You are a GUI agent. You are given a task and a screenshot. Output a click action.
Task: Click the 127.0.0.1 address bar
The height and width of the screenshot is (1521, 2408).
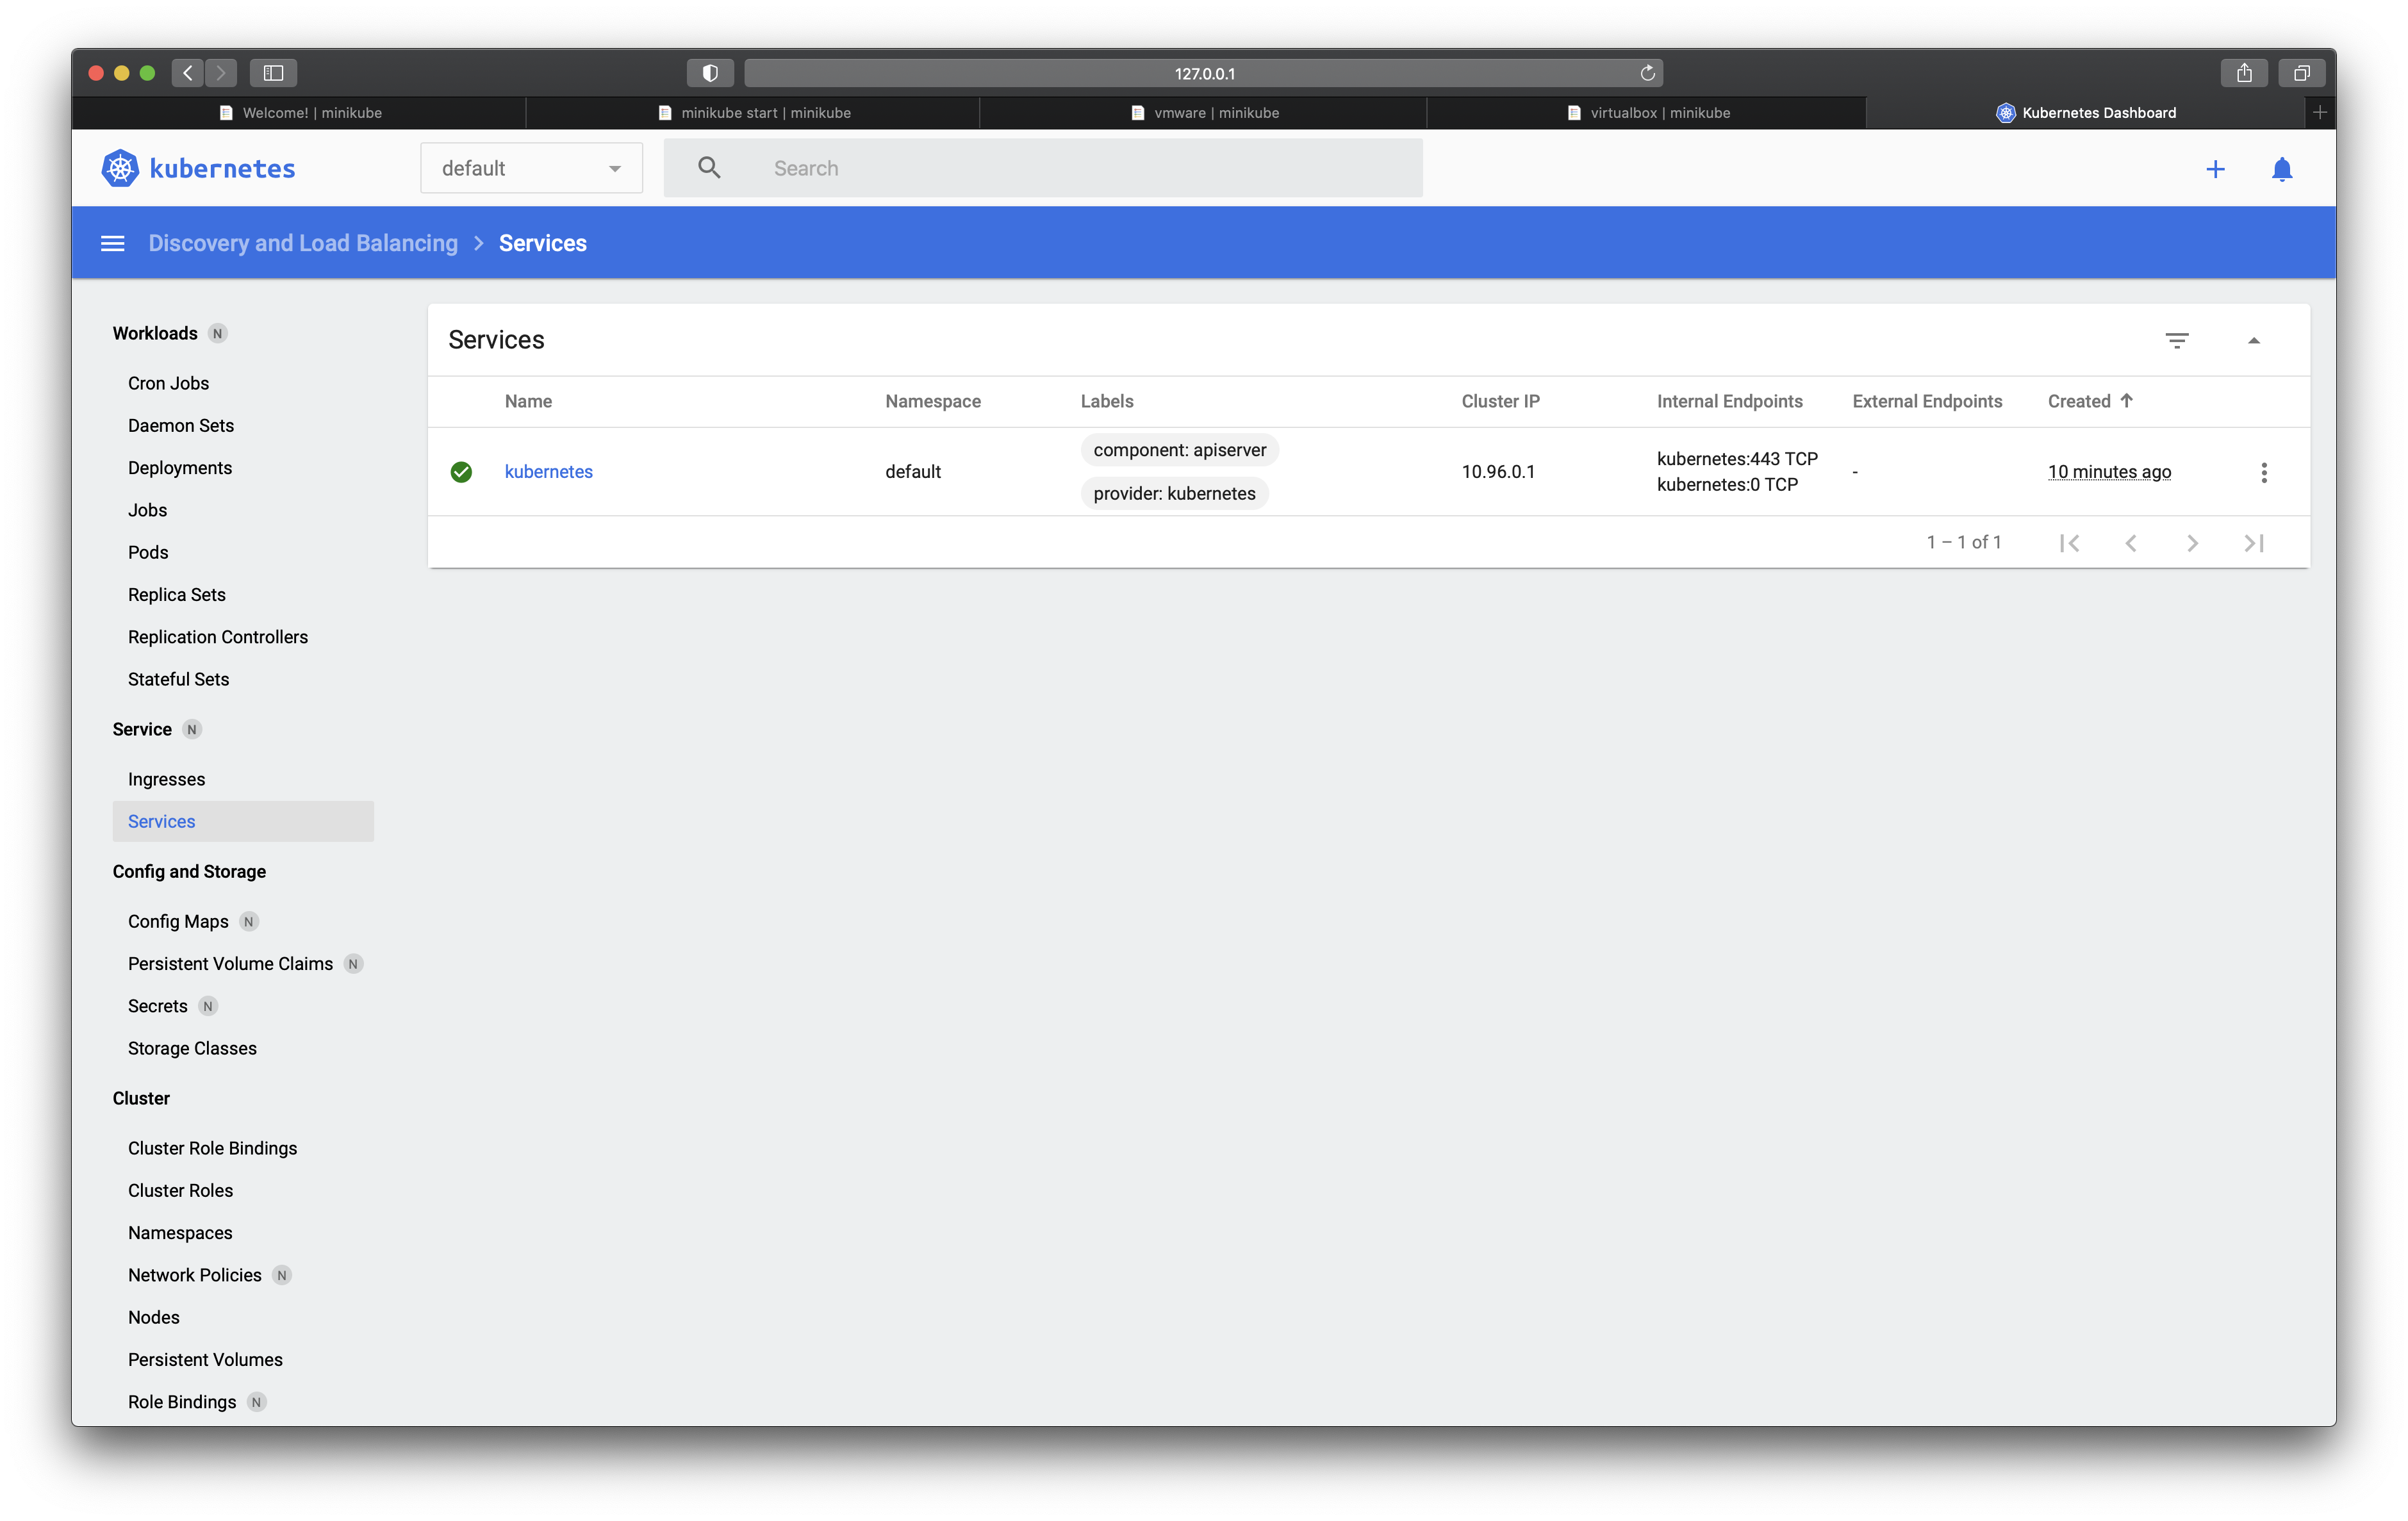point(1204,73)
